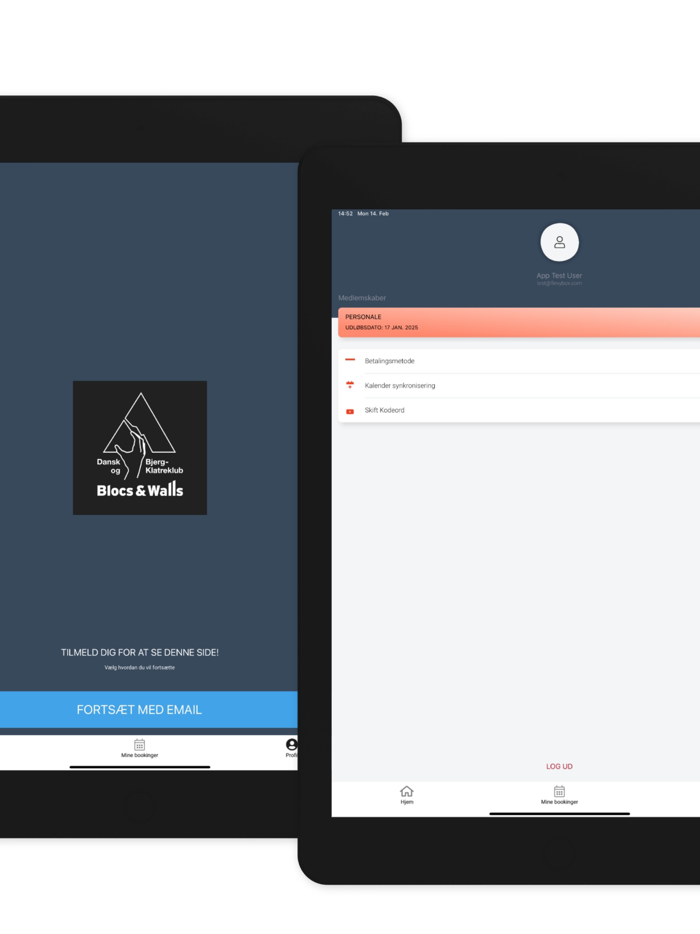
Task: Go to Hjem tab on right tablet
Action: (407, 795)
